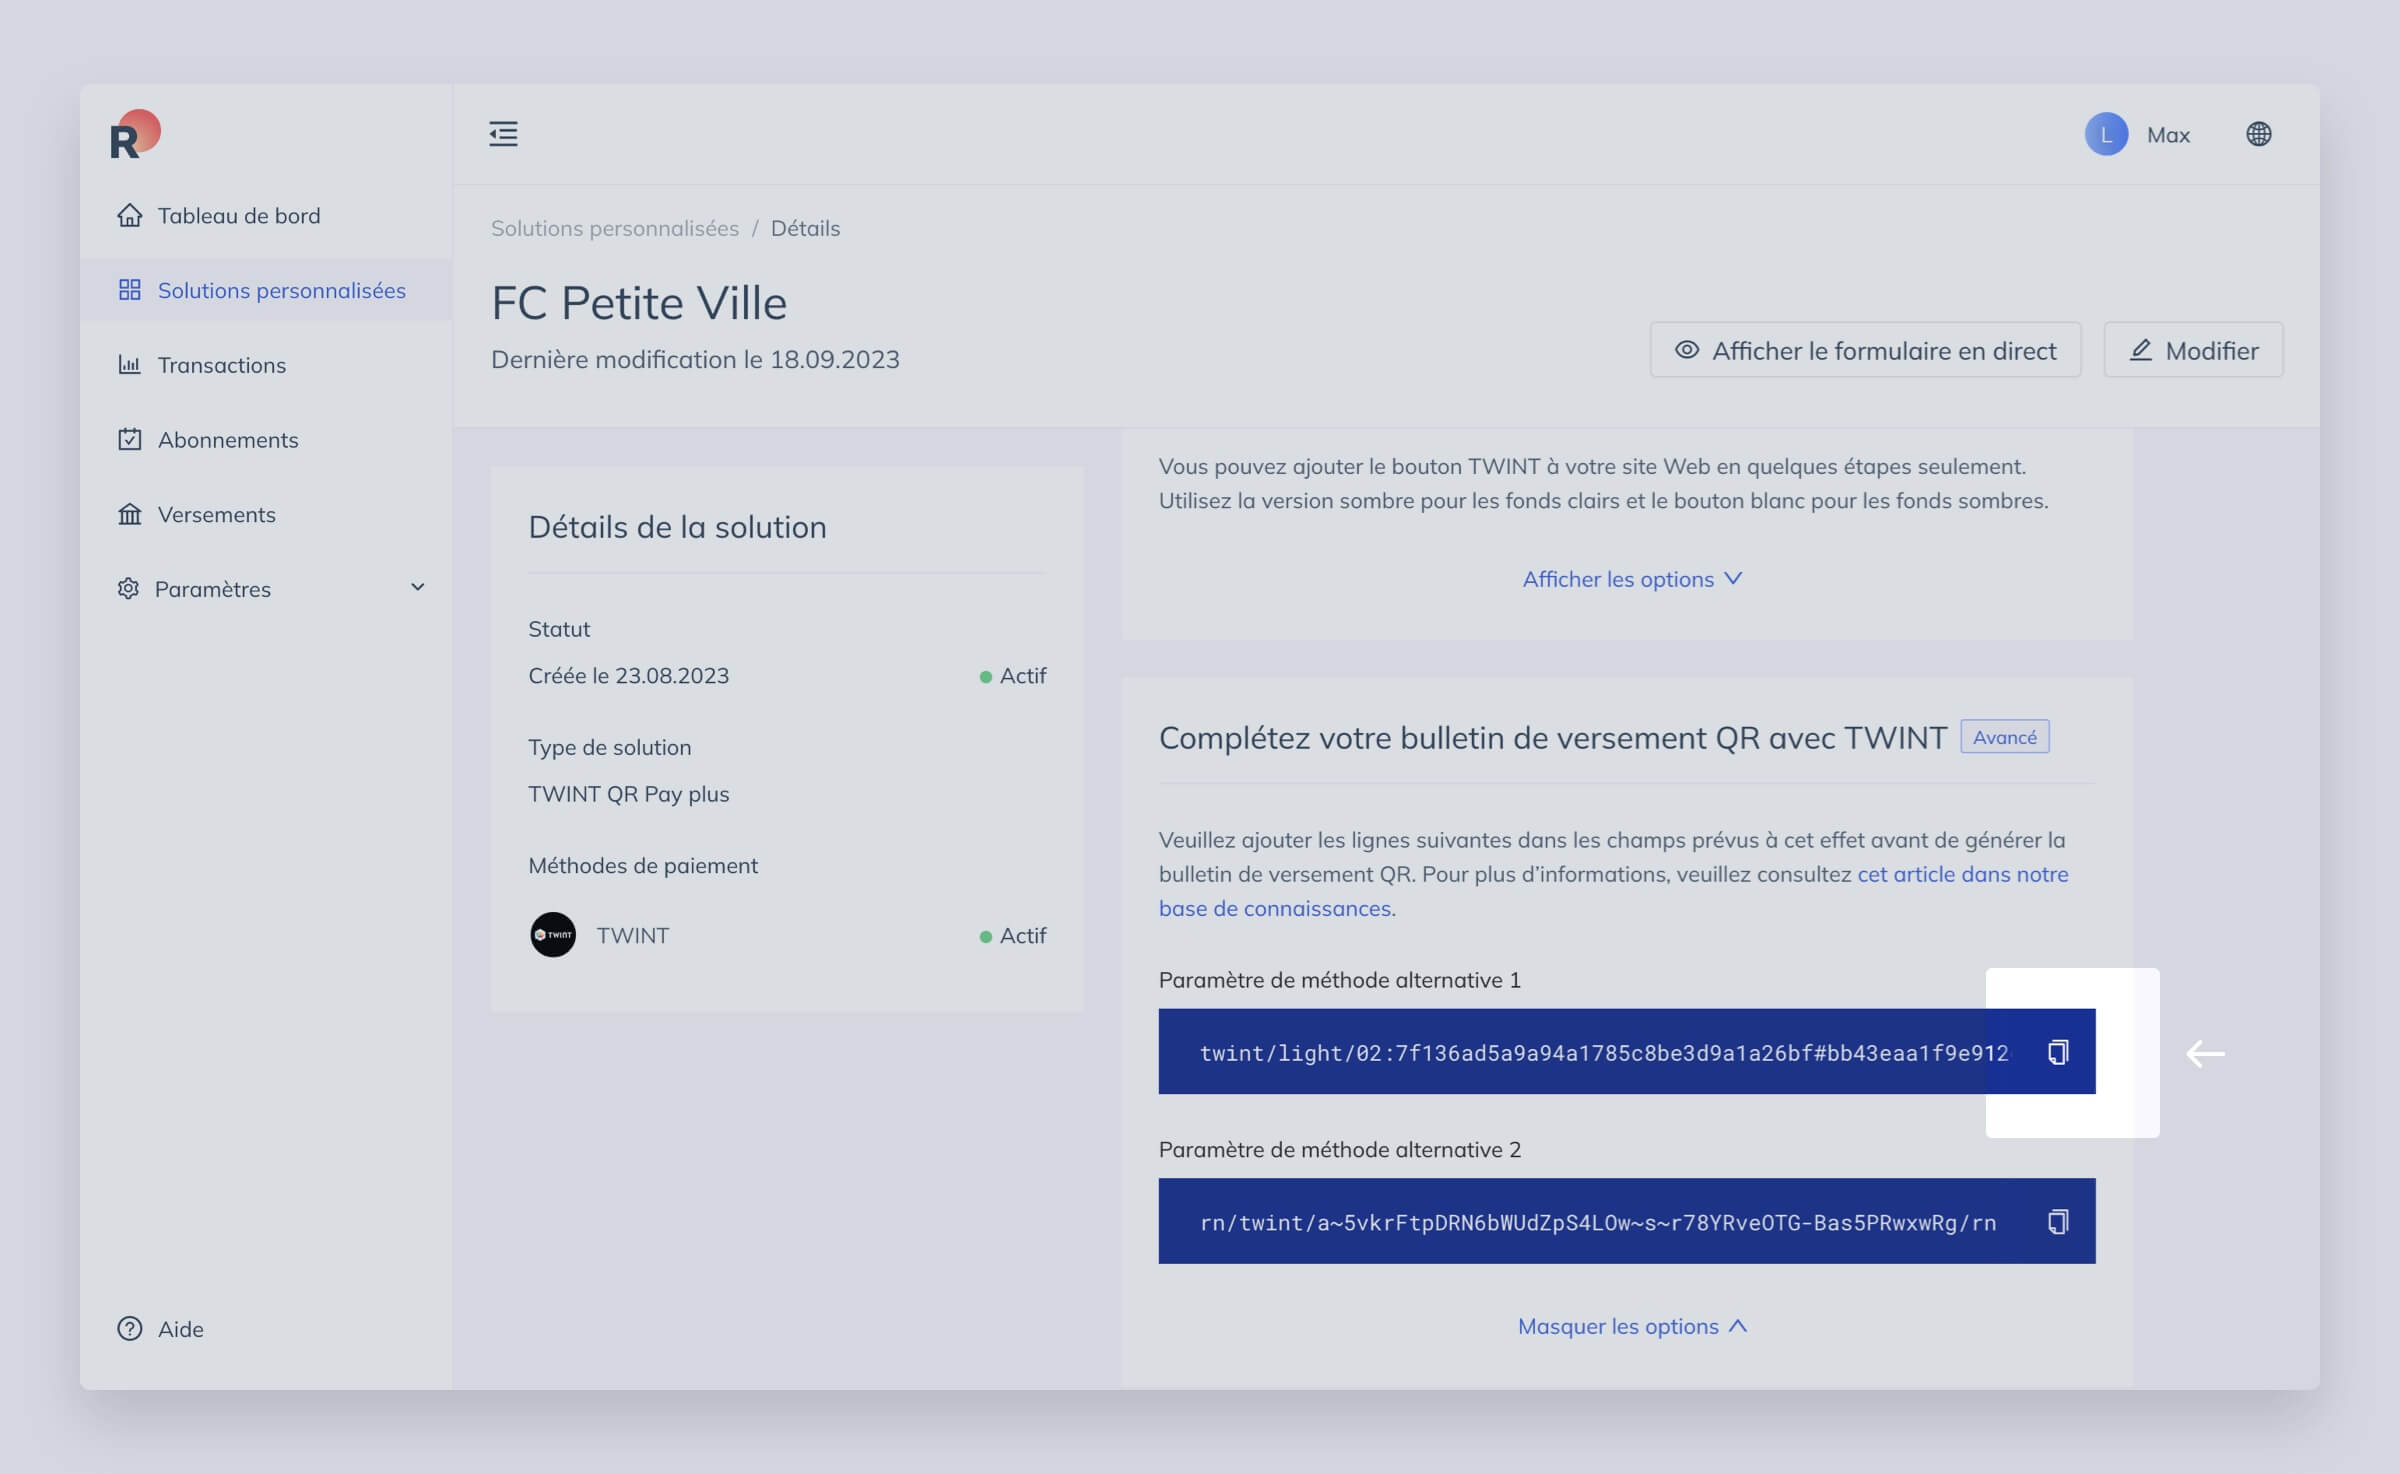2400x1474 pixels.
Task: Collapse the sidebar with the menu-fold icon
Action: [x=503, y=134]
